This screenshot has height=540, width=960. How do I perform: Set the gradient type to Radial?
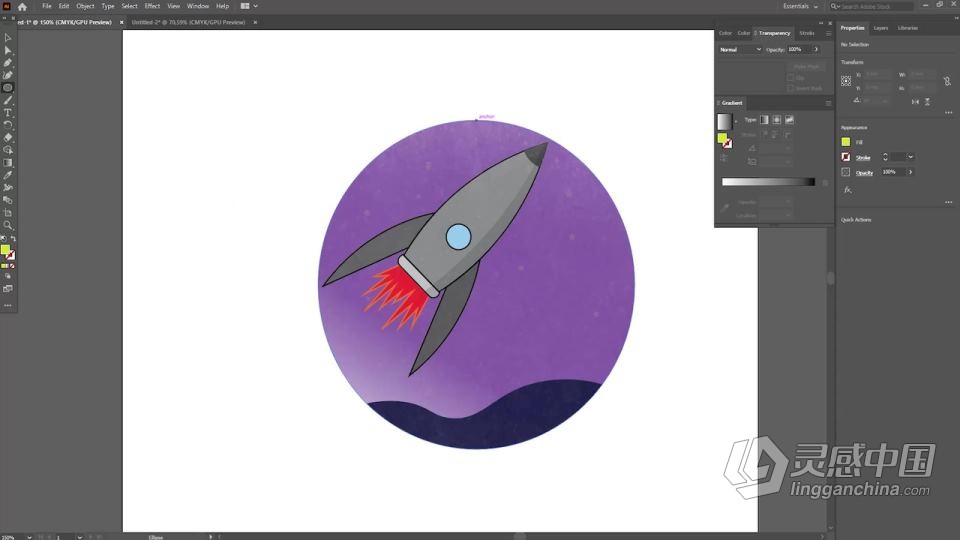pyautogui.click(x=776, y=119)
